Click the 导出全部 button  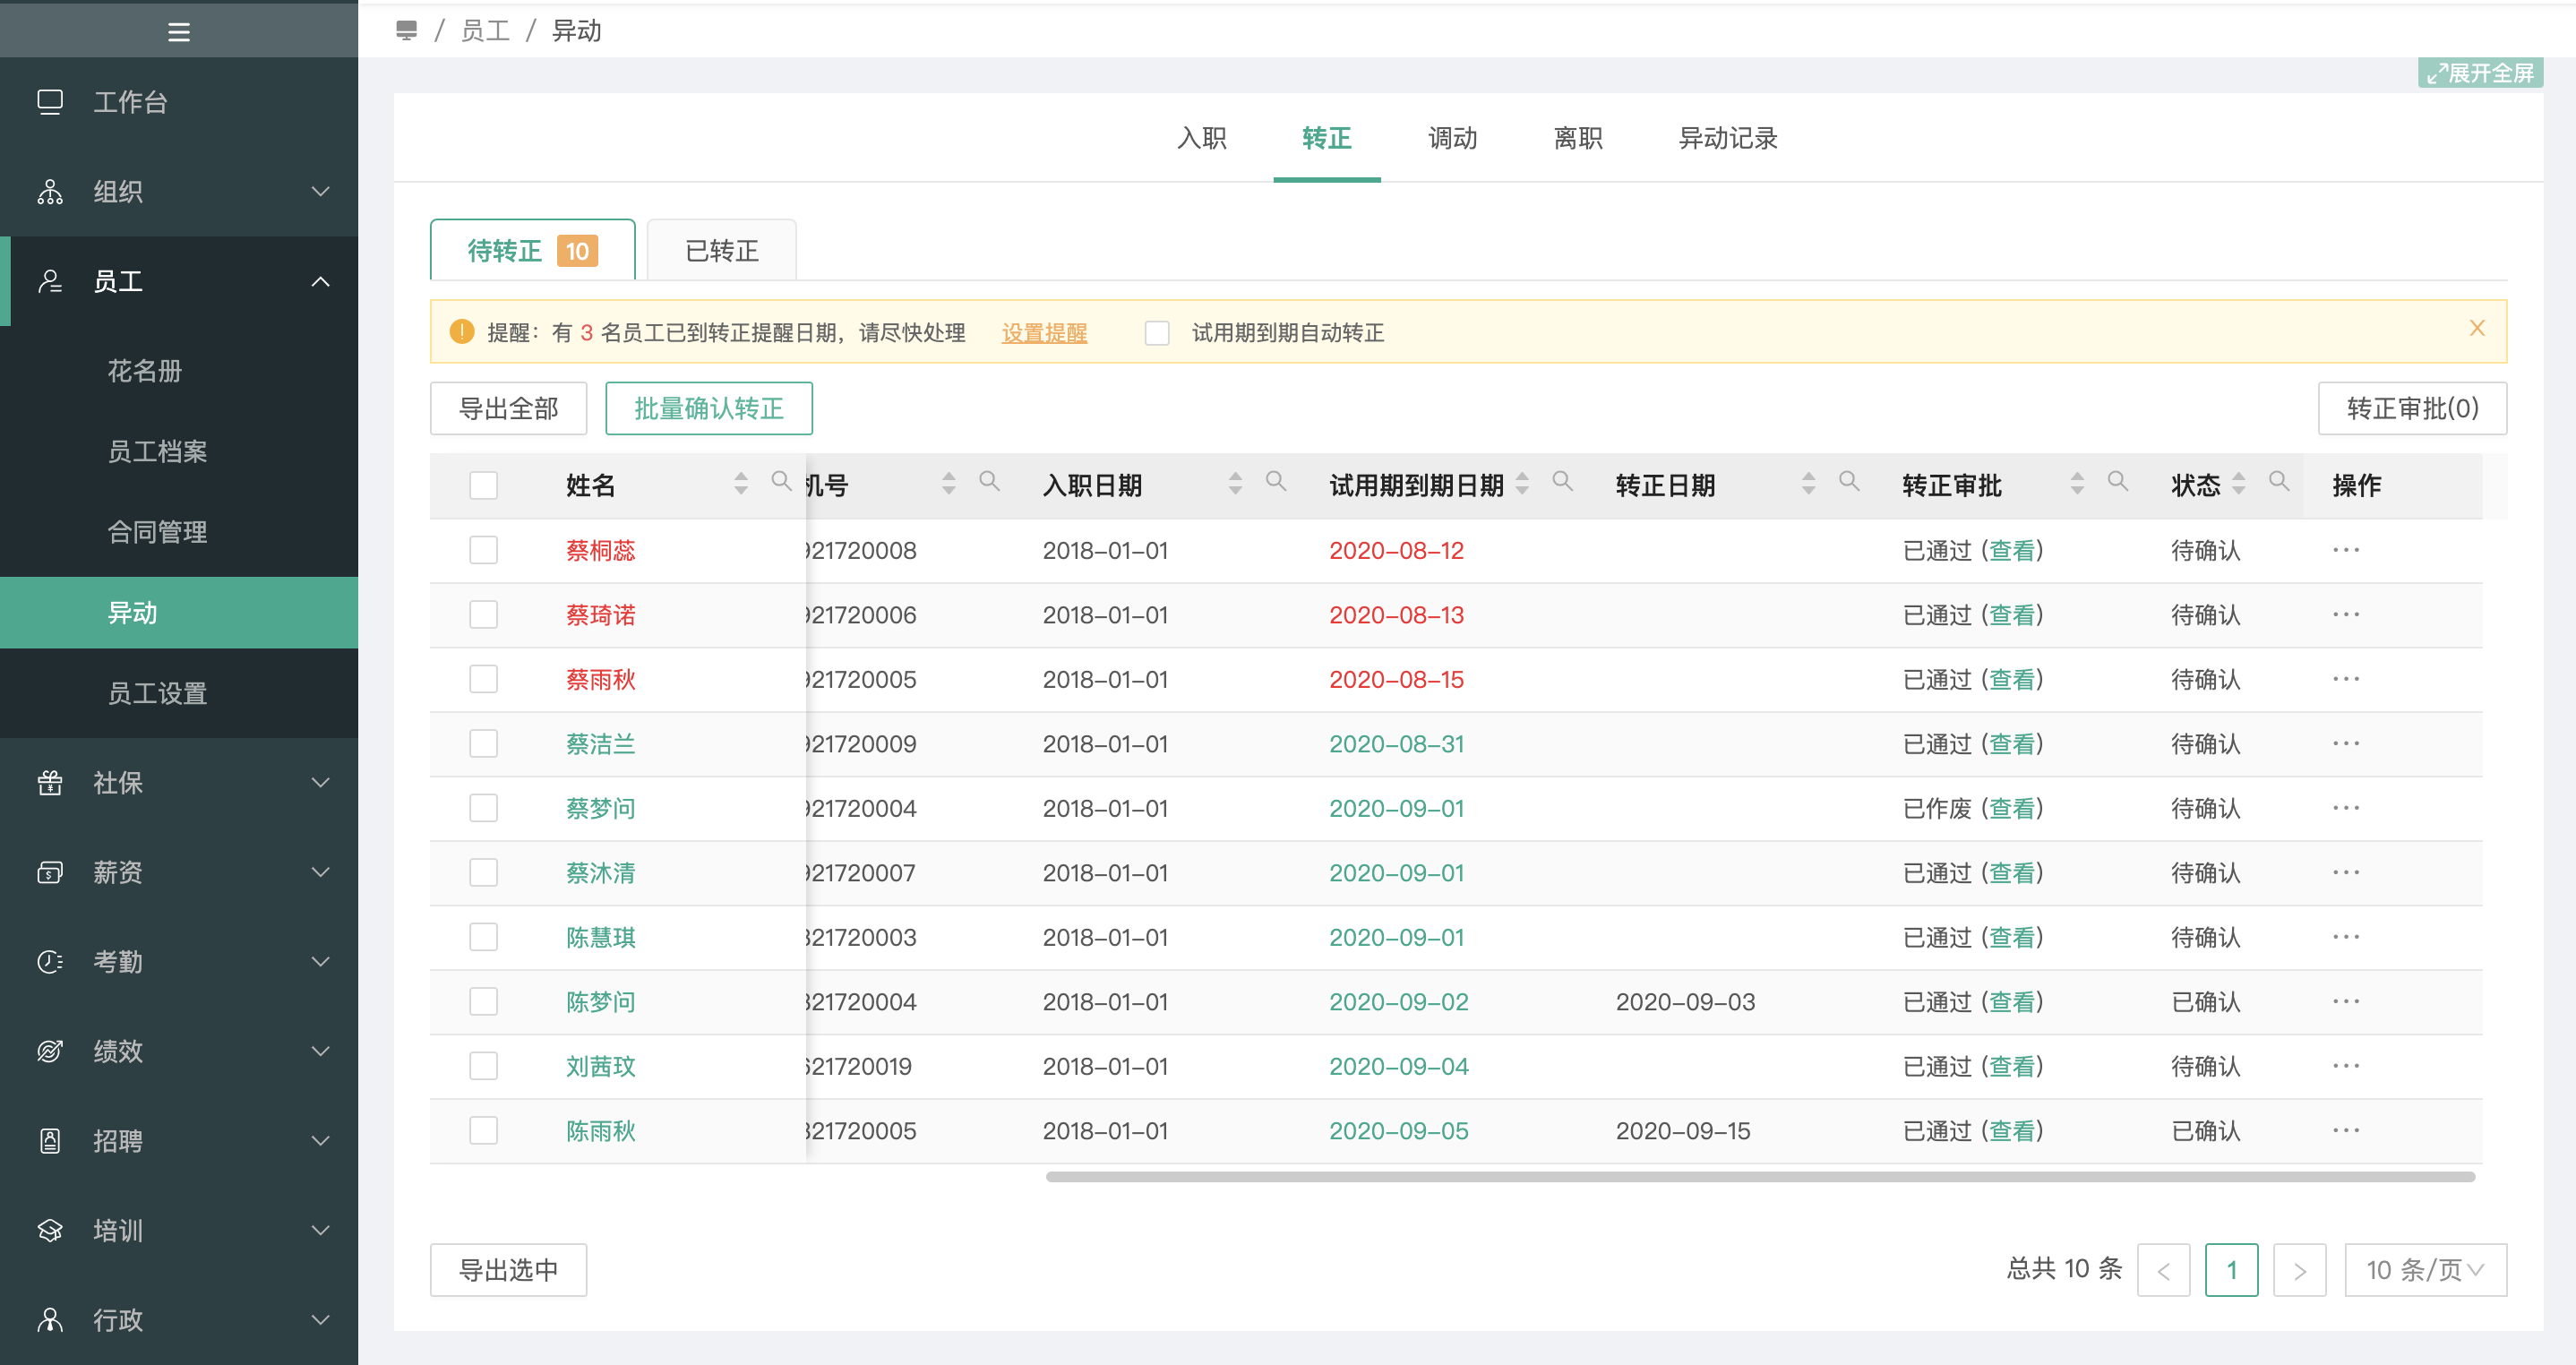point(508,408)
